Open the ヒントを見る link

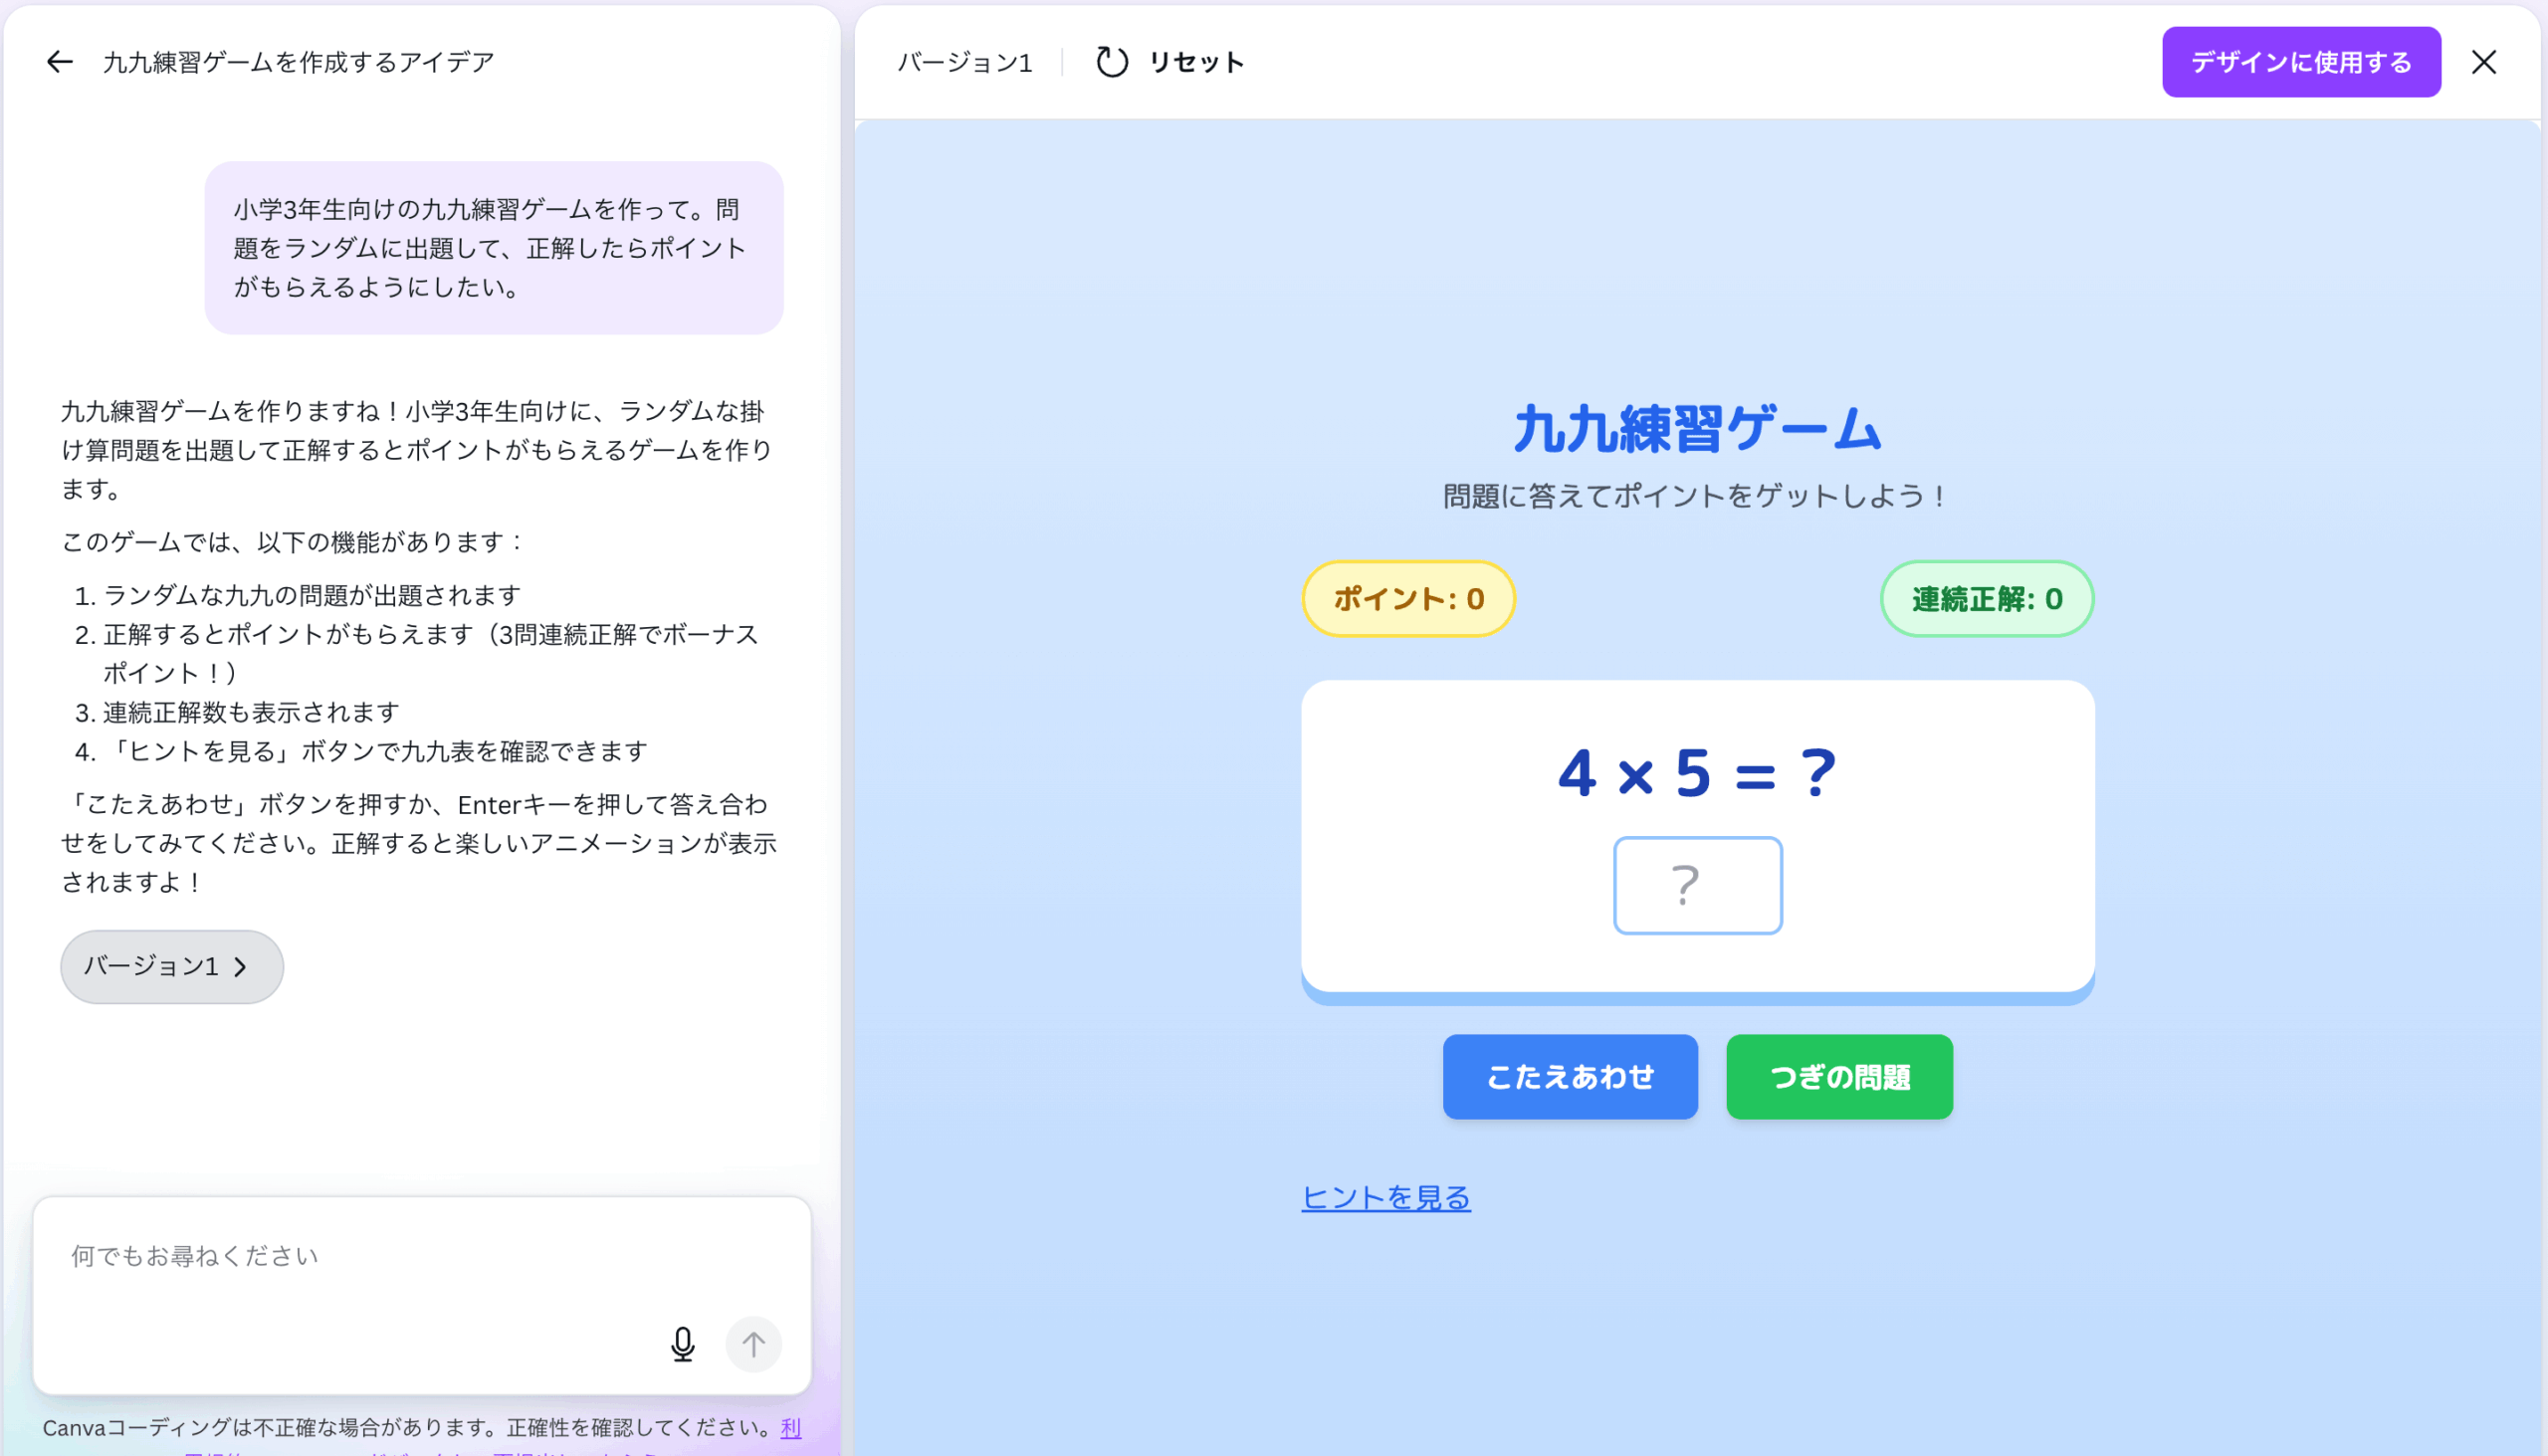point(1385,1197)
